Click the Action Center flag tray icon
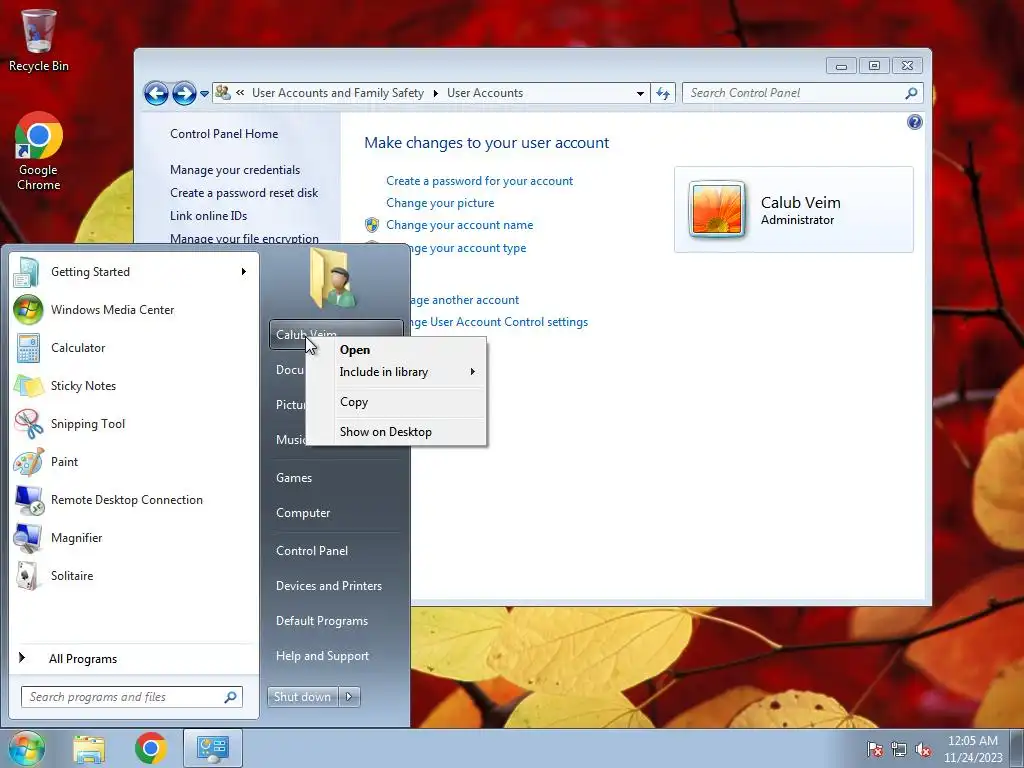 click(874, 750)
